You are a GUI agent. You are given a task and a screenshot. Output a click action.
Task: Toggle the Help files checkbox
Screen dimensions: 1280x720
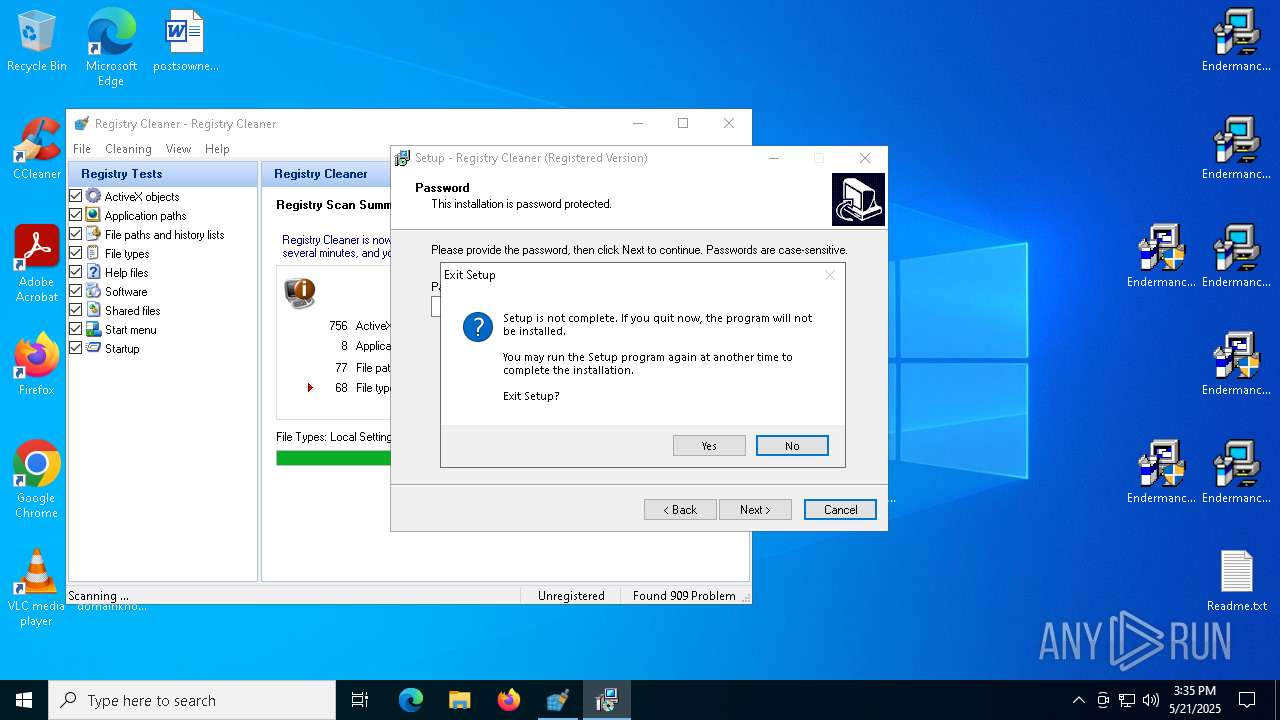tap(75, 272)
